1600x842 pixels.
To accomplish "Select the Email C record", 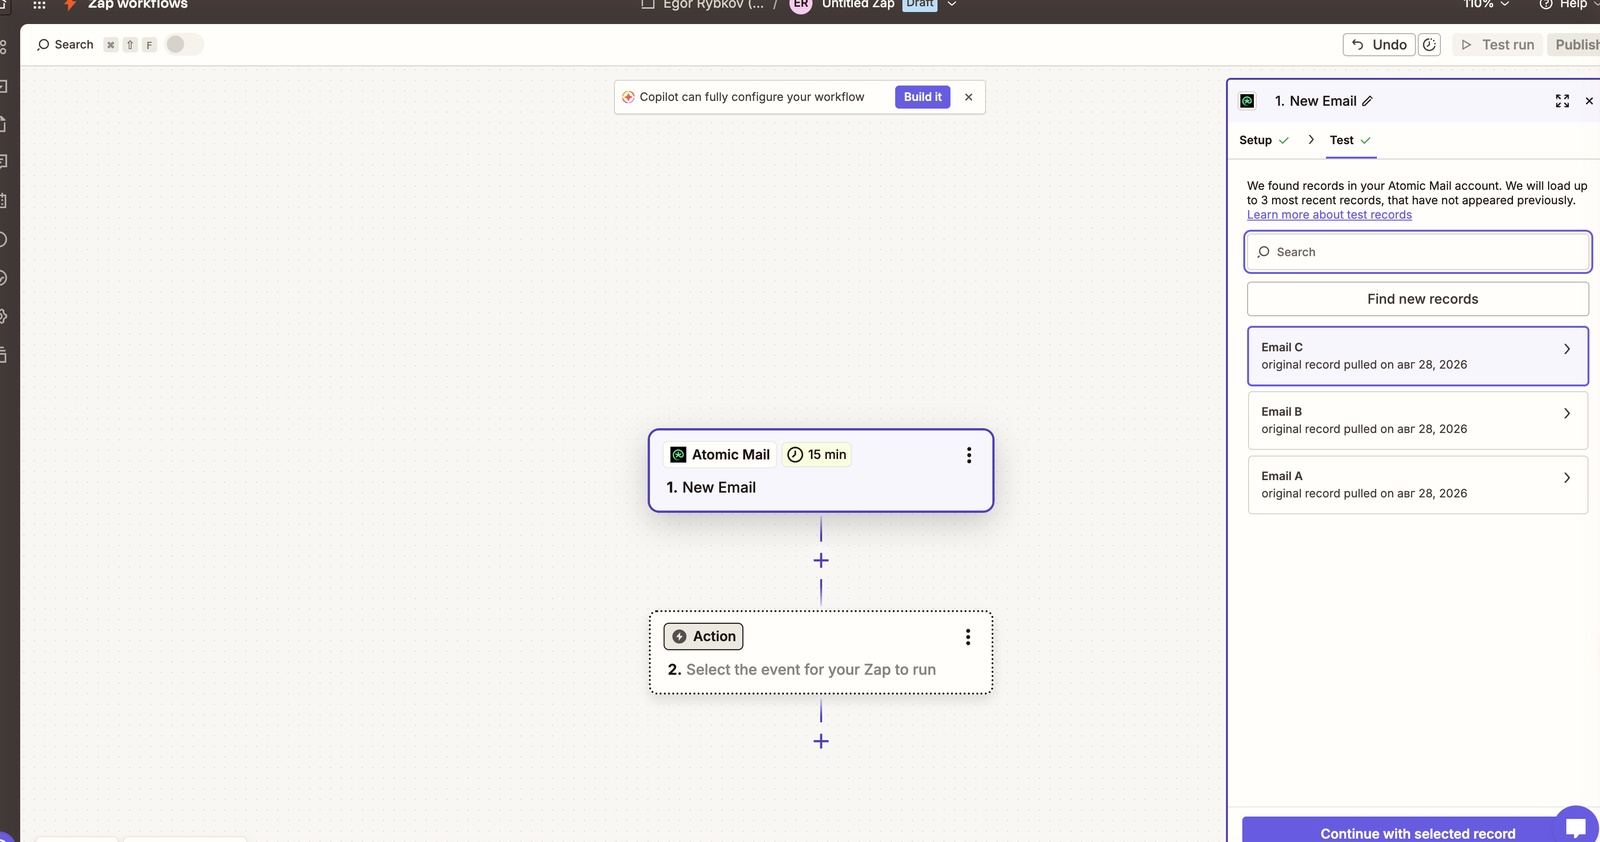I will click(1418, 356).
